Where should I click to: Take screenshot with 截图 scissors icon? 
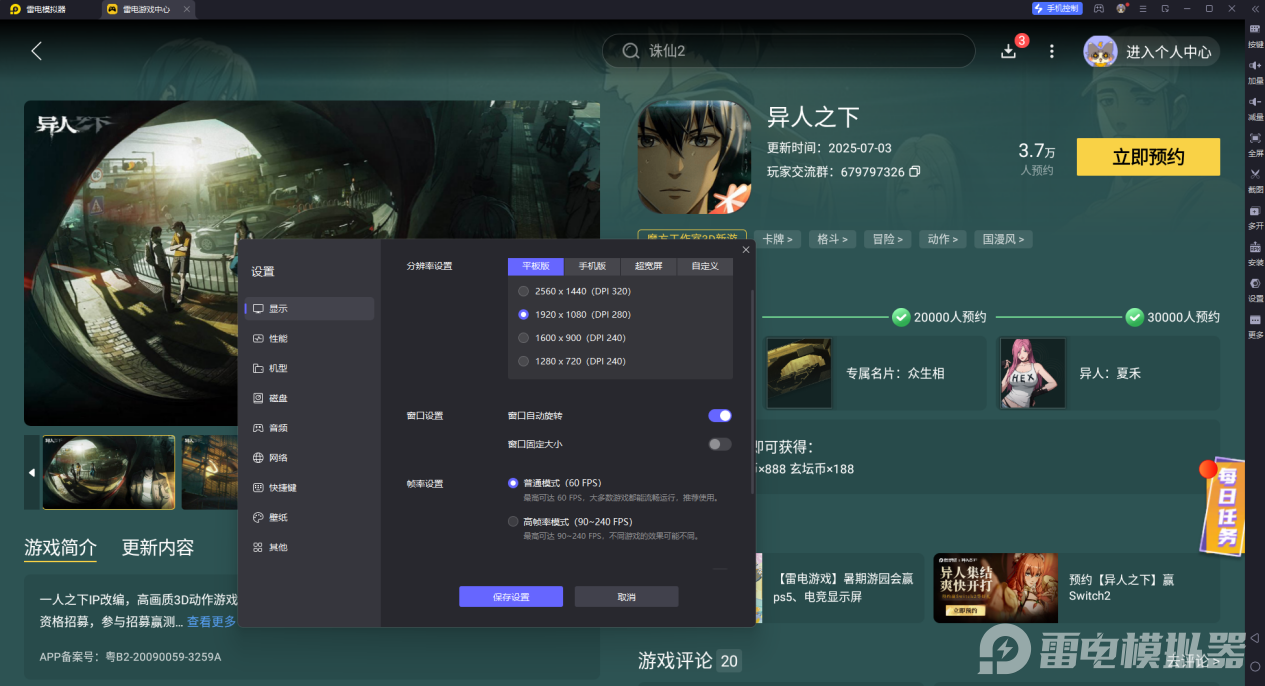[x=1255, y=180]
